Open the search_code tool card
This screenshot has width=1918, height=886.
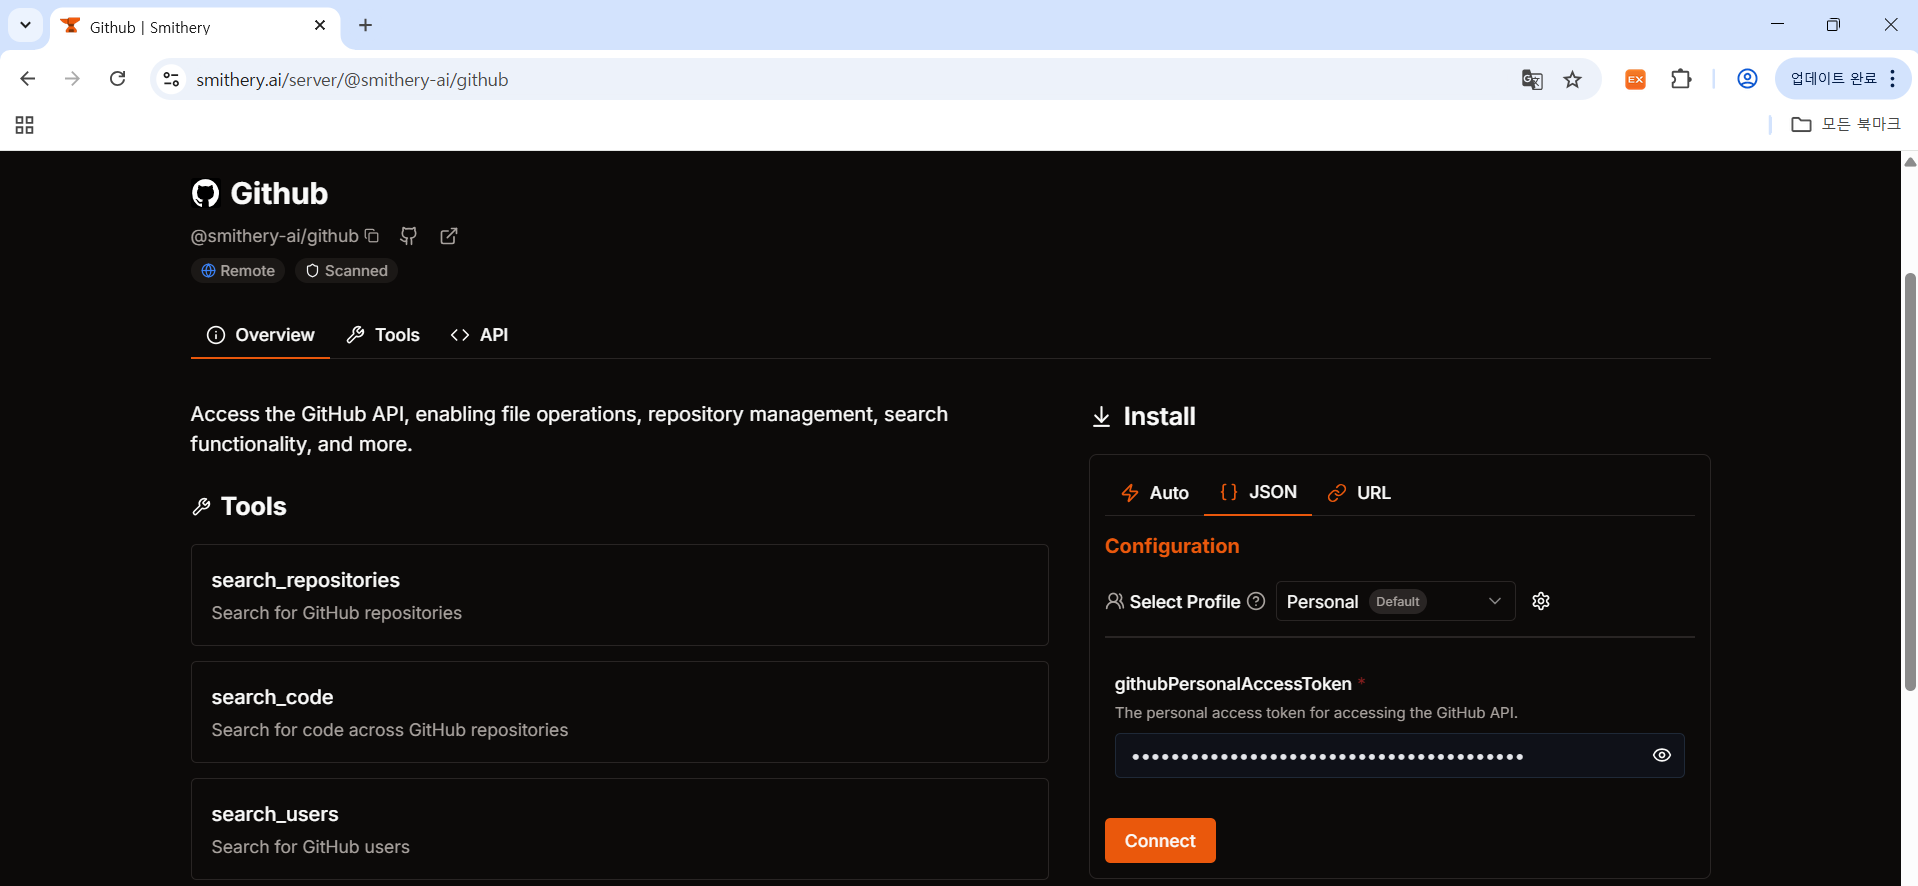point(619,712)
